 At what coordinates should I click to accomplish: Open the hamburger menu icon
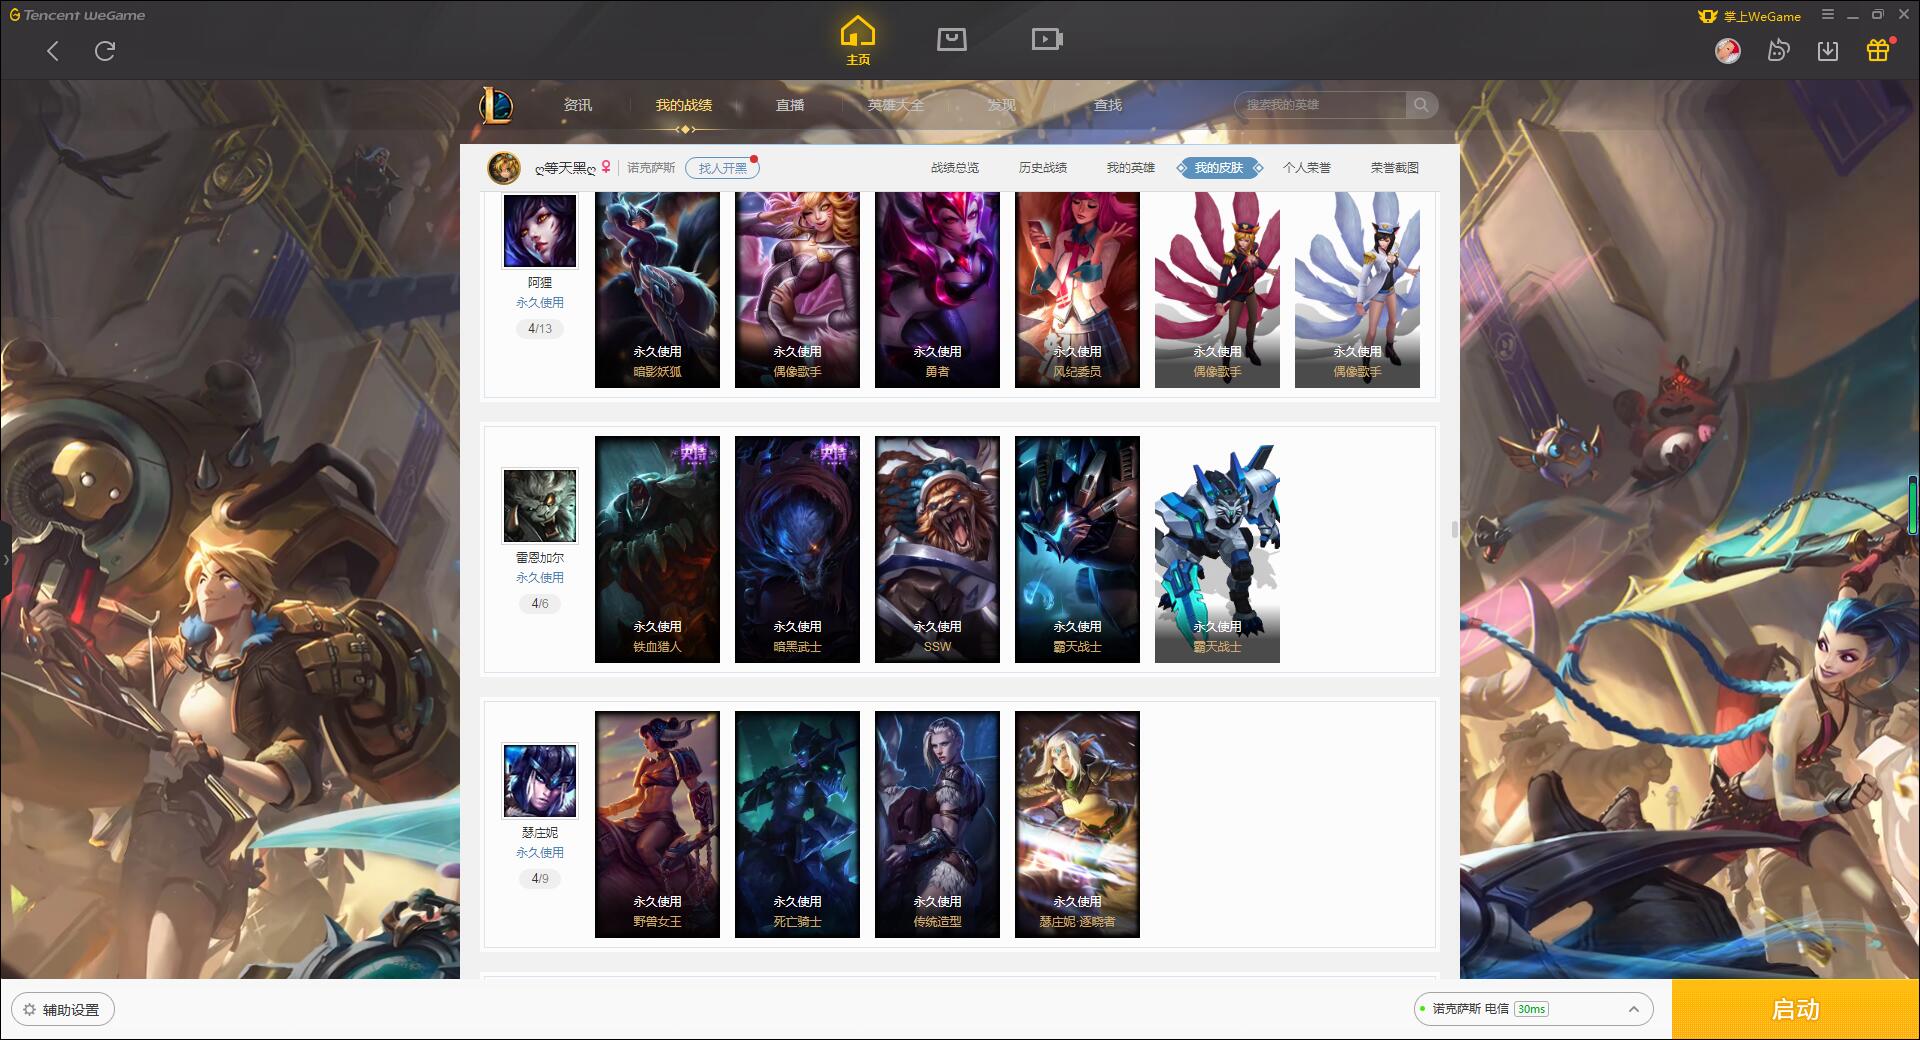1828,15
